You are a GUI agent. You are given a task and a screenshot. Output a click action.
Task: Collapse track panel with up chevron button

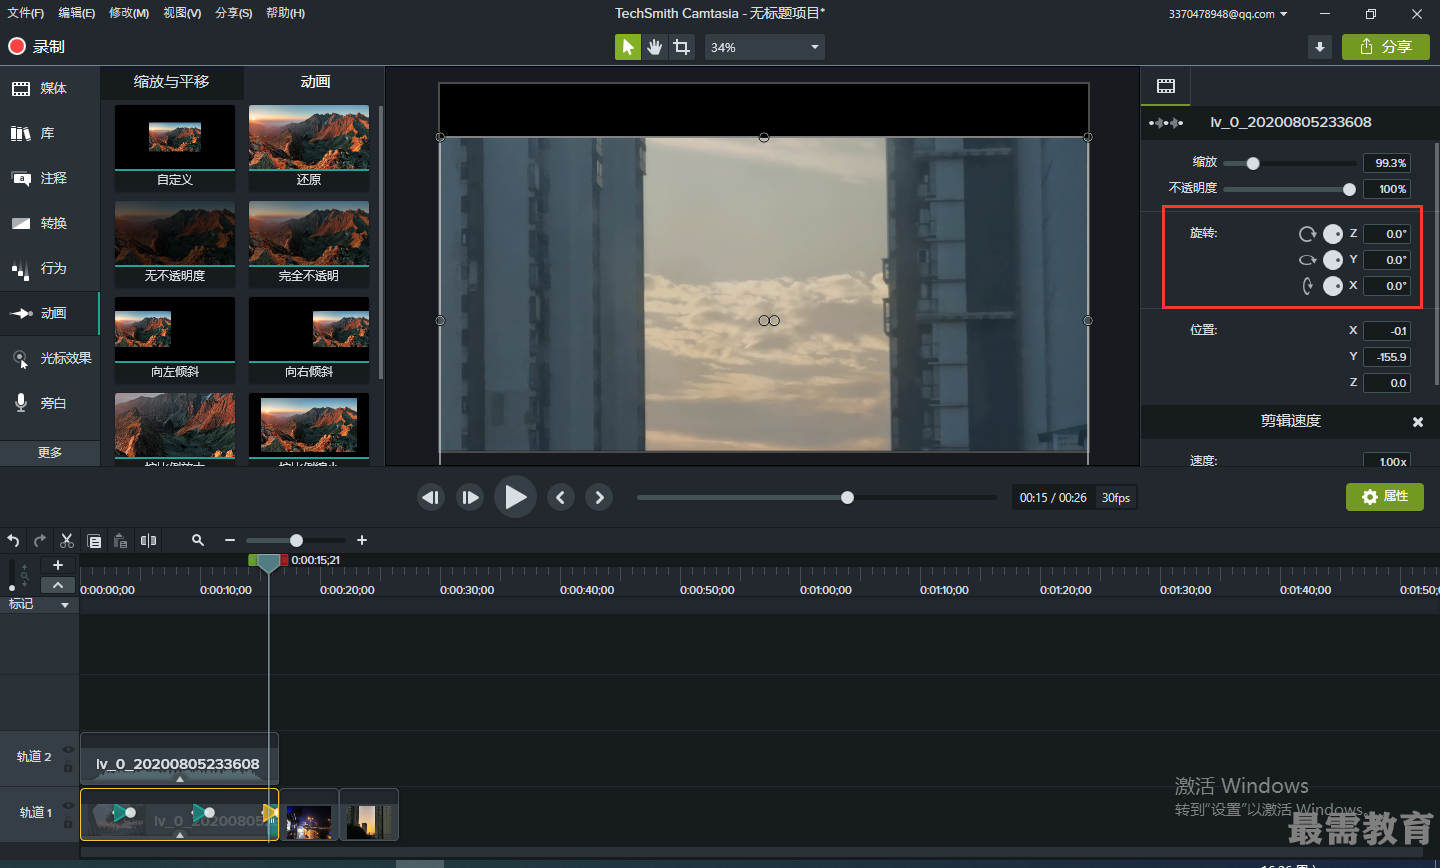click(58, 585)
